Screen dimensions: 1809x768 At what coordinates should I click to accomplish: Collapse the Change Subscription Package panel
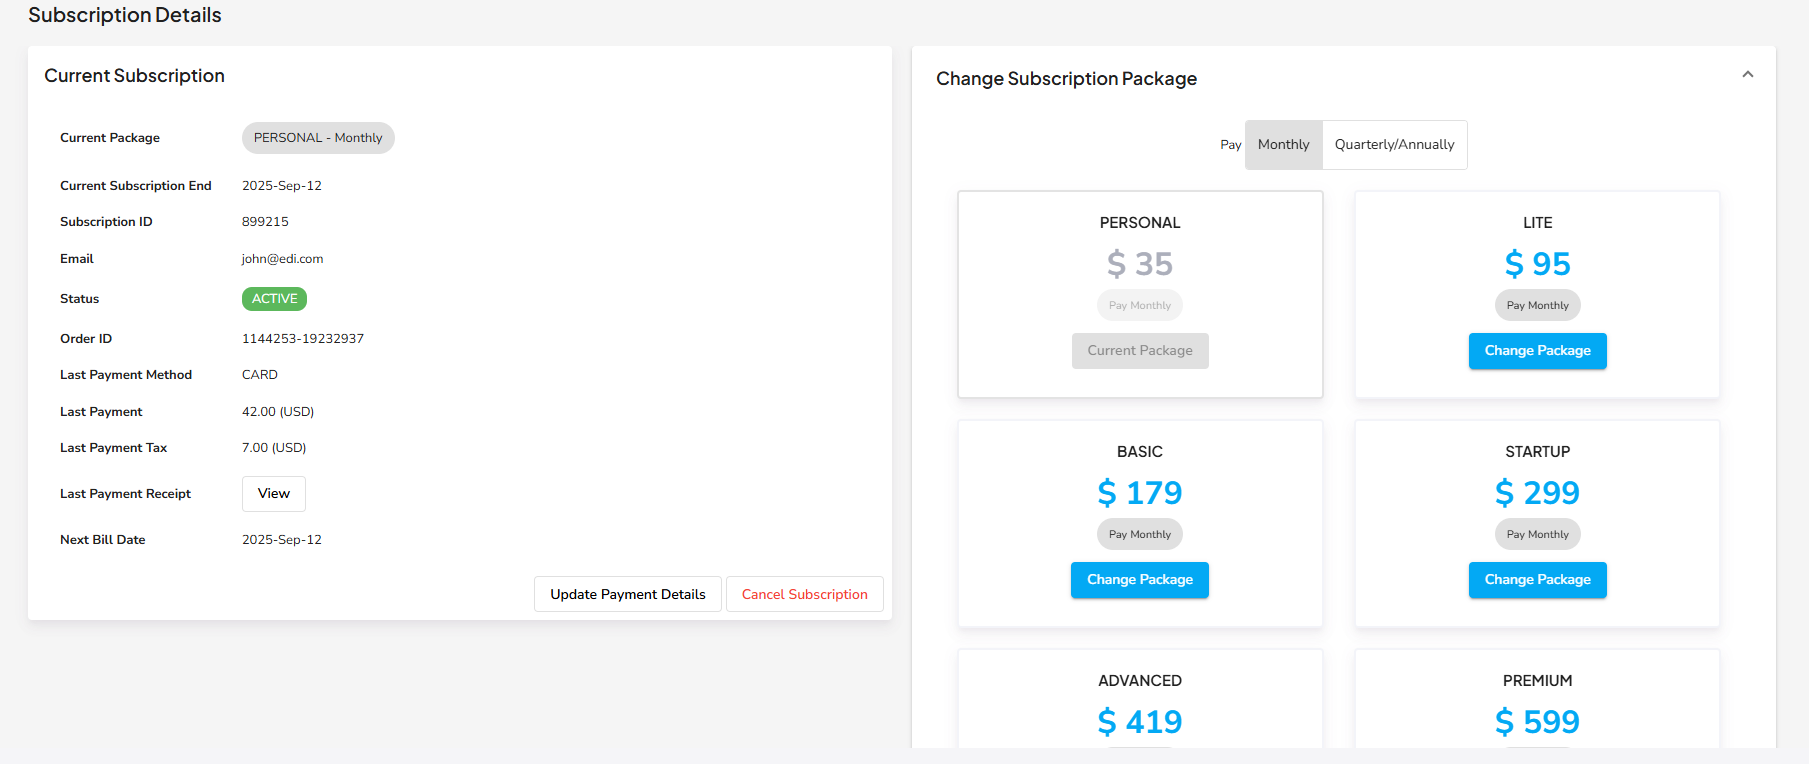[x=1747, y=75]
